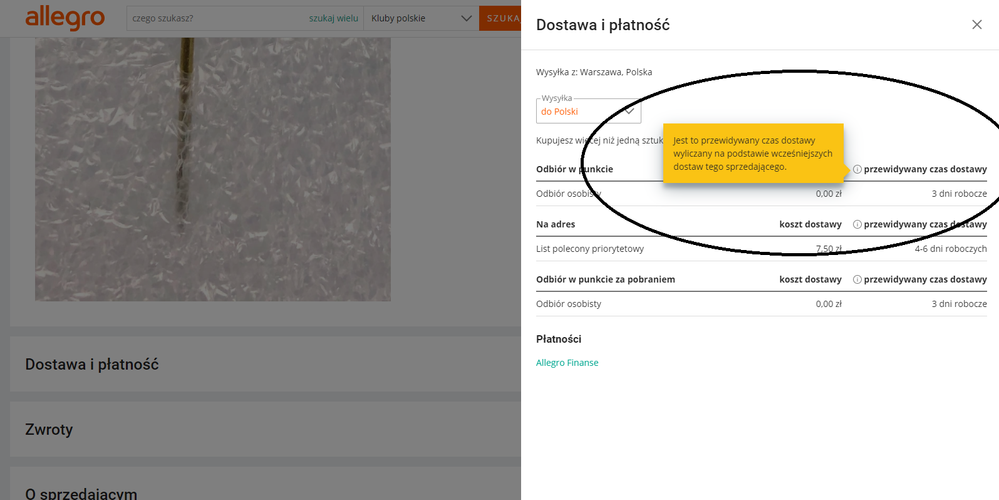Click the '4-6 dni roboczych' value
Screen dimensions: 999x500
[x=951, y=249]
